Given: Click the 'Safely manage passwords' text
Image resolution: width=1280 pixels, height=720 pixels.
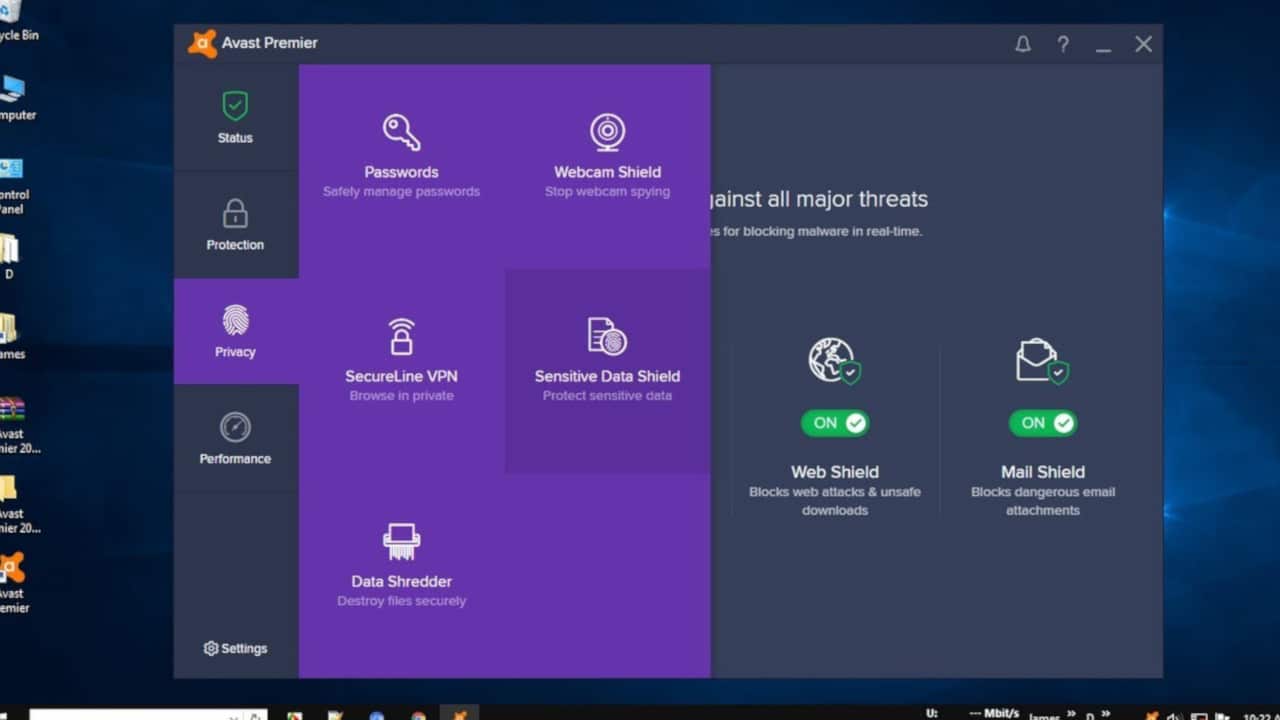Looking at the screenshot, I should pyautogui.click(x=401, y=192).
